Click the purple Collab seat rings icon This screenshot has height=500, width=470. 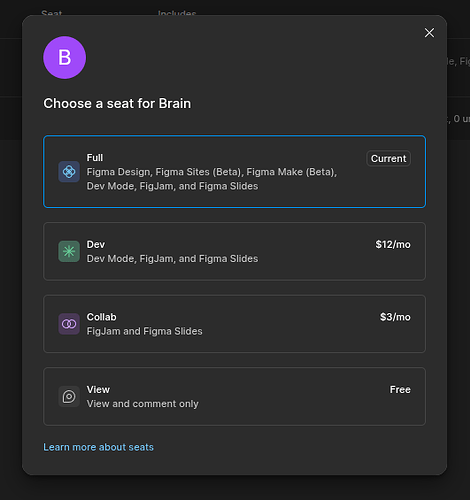pyautogui.click(x=69, y=324)
